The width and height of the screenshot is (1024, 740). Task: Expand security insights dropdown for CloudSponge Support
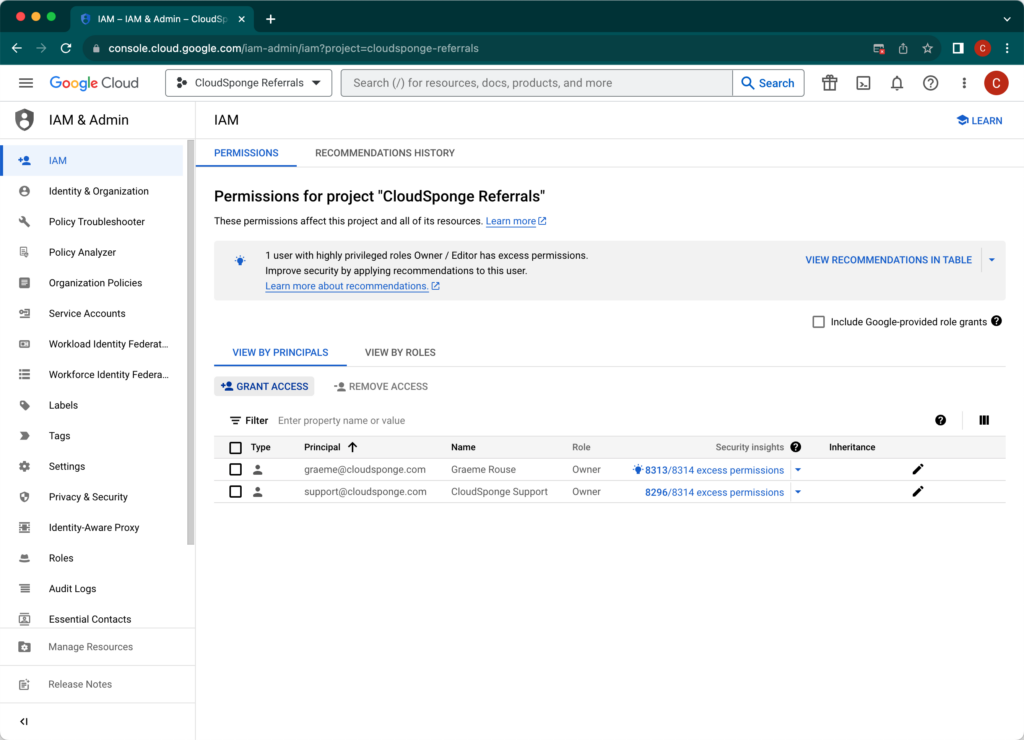(798, 492)
